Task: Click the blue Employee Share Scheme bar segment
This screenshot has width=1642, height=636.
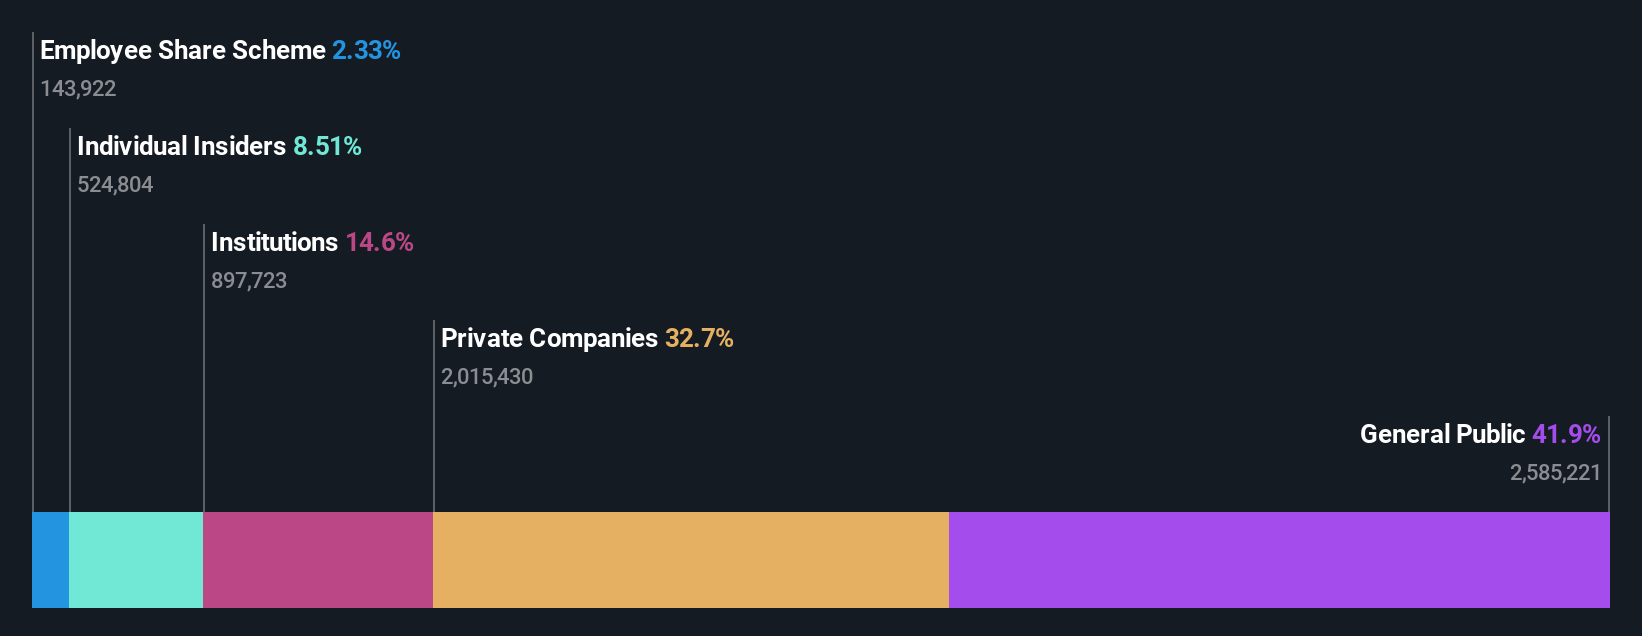Action: tap(51, 560)
